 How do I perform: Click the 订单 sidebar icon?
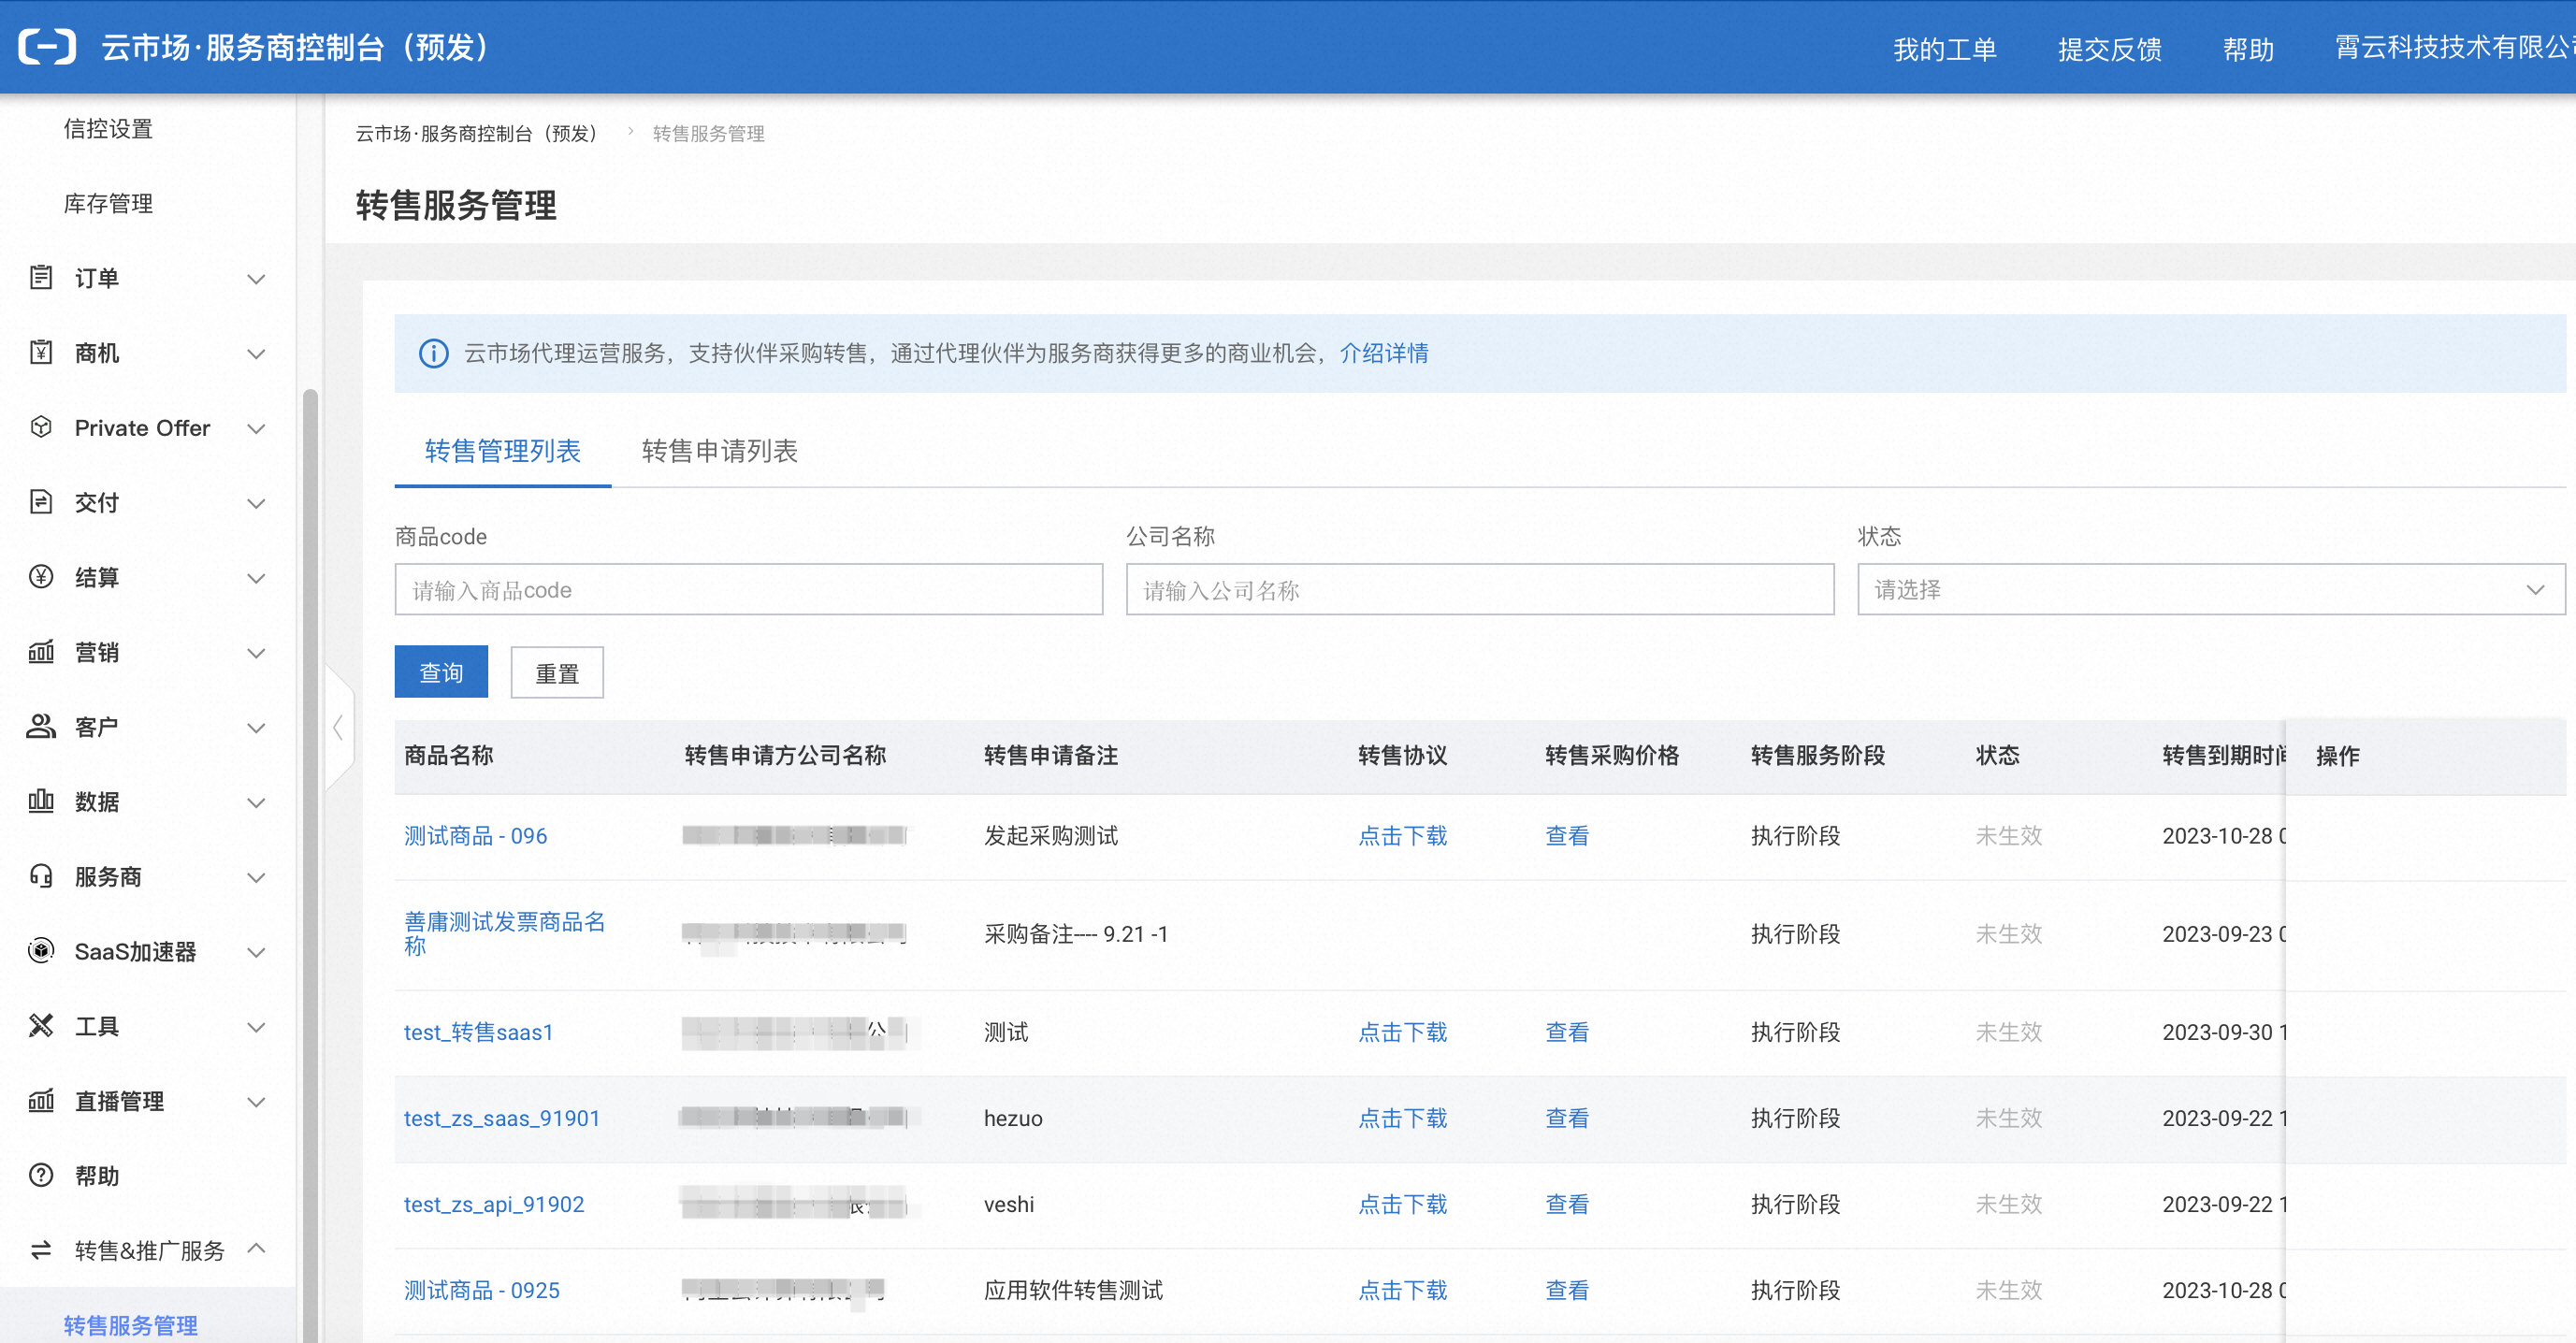pyautogui.click(x=41, y=277)
